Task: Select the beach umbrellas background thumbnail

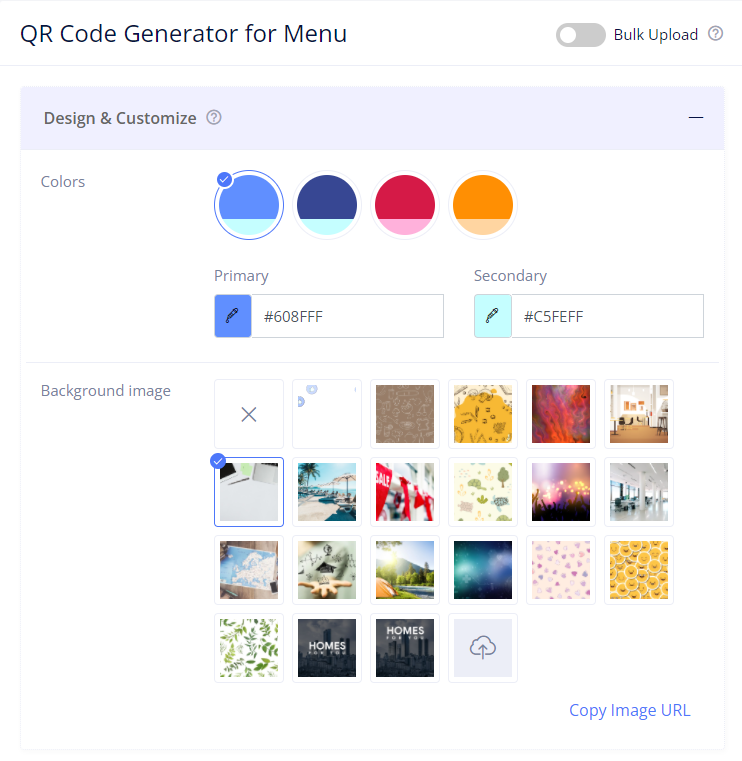Action: (327, 492)
